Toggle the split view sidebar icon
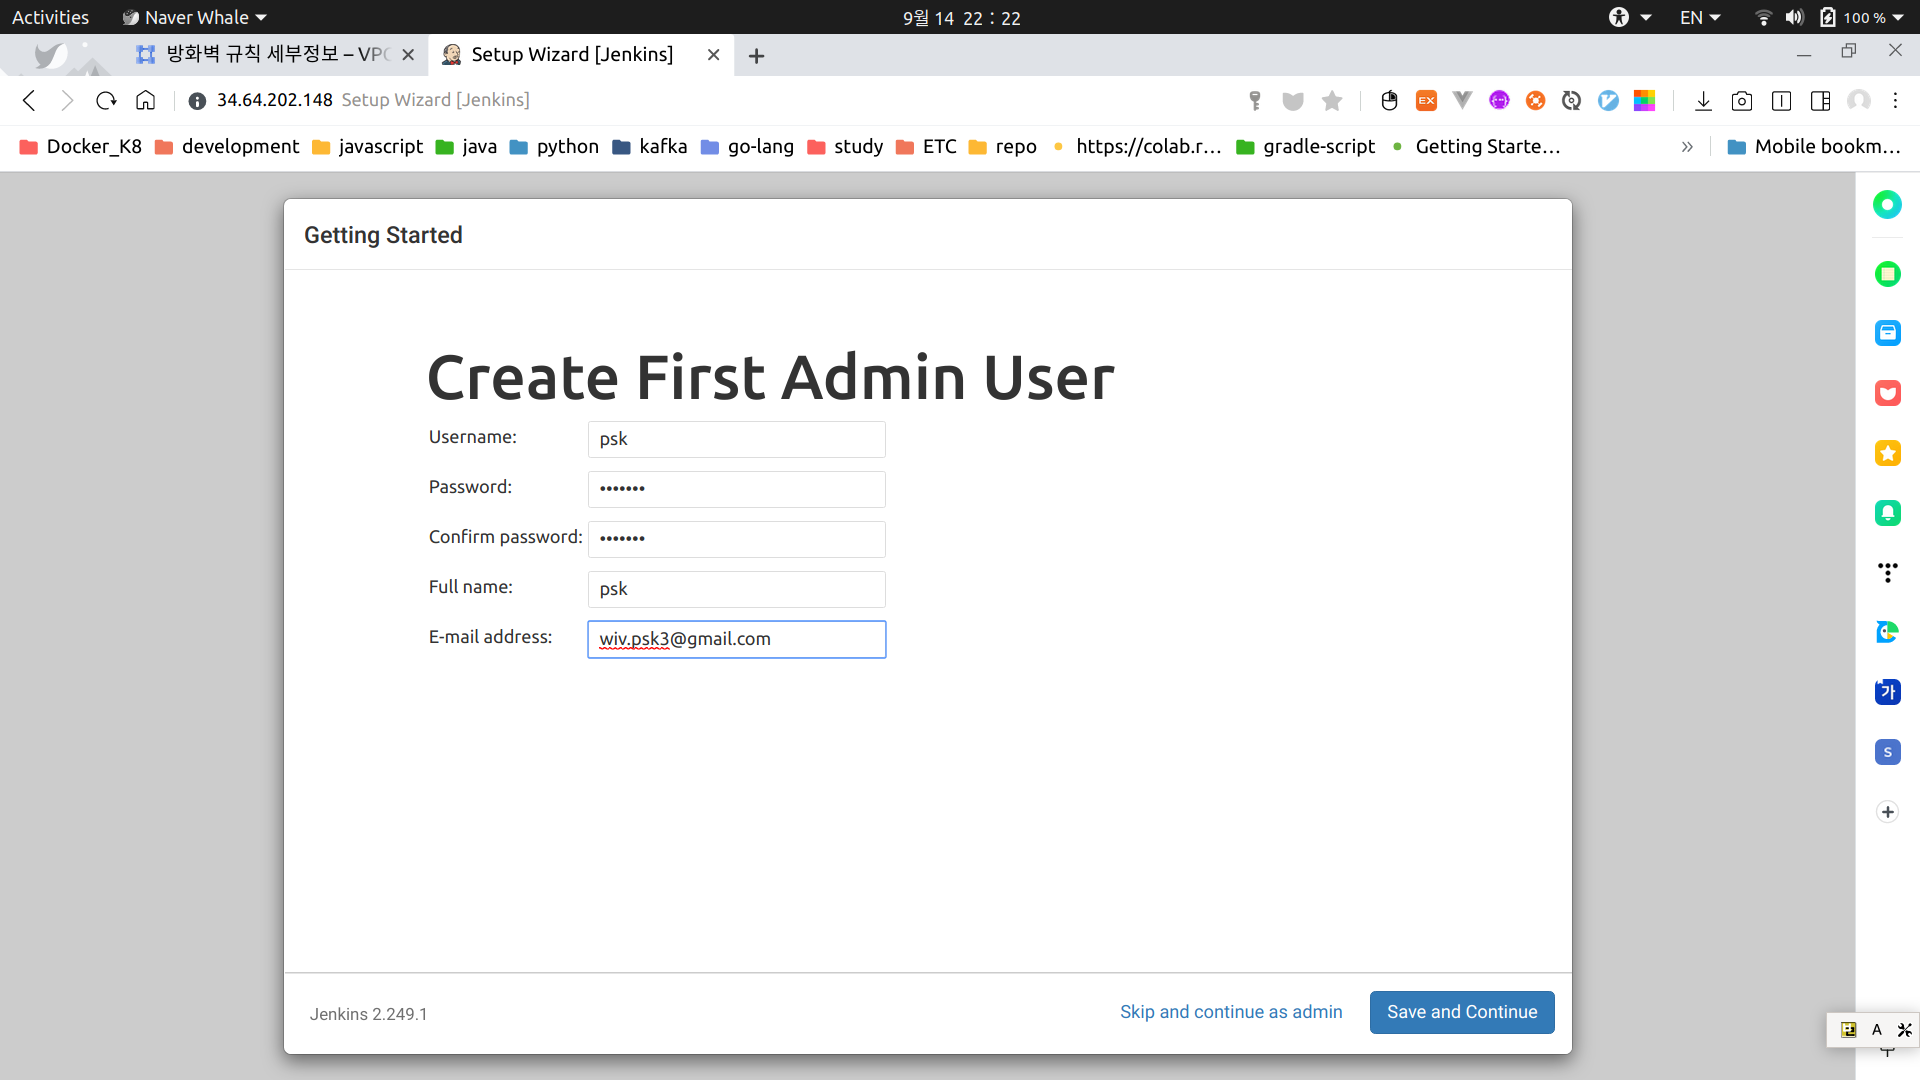The width and height of the screenshot is (1920, 1080). click(x=1820, y=100)
